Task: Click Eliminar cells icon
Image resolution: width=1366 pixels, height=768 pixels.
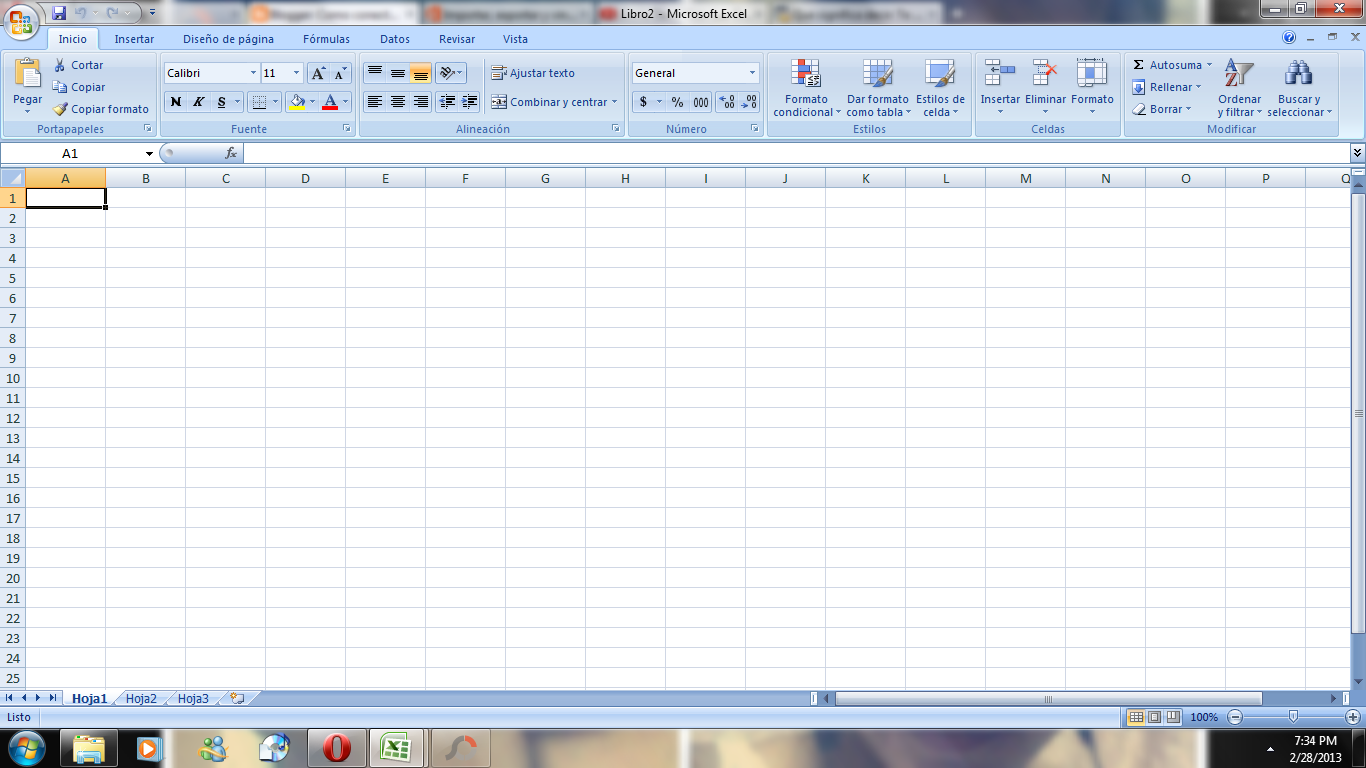Action: 1045,73
